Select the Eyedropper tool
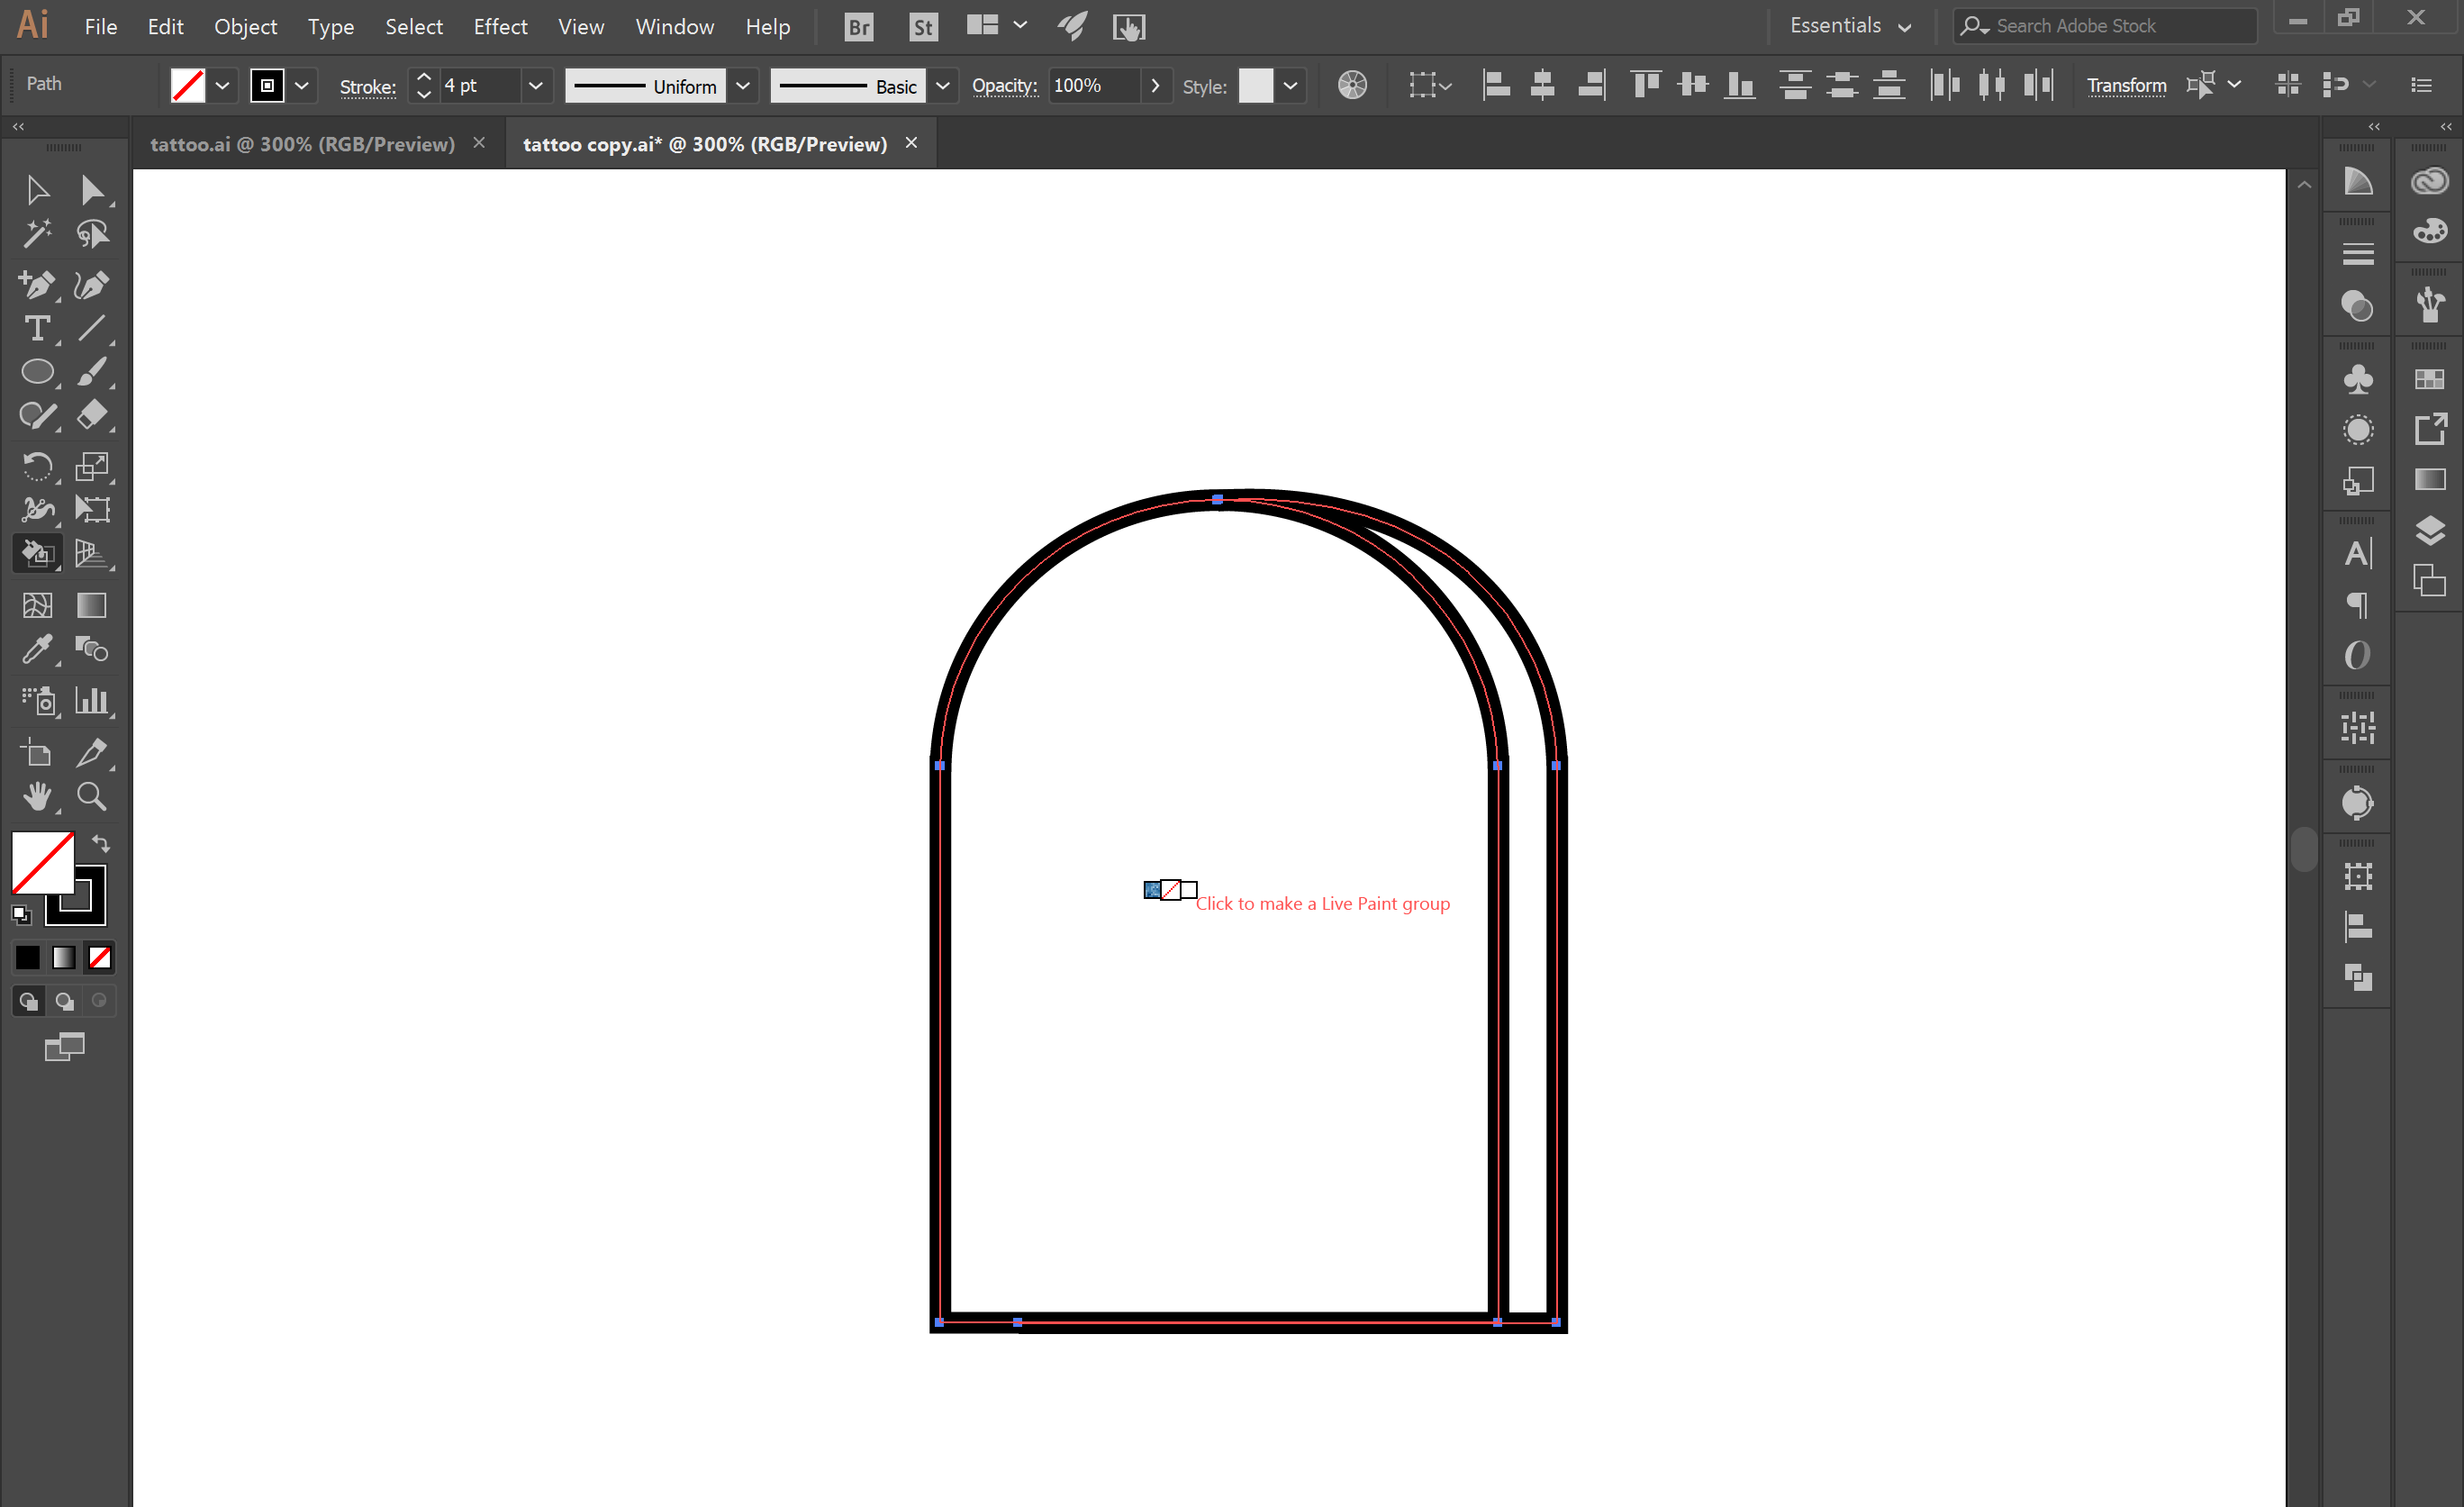Image resolution: width=2464 pixels, height=1507 pixels. point(37,650)
